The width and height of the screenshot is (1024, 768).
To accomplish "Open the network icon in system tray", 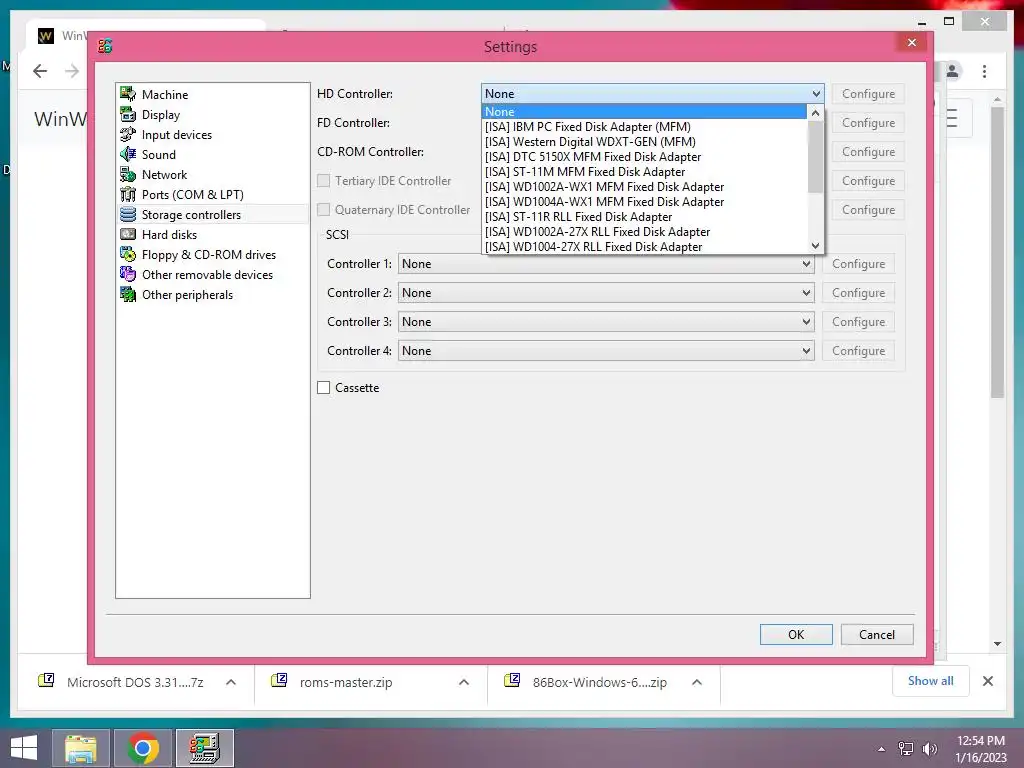I will (x=906, y=749).
